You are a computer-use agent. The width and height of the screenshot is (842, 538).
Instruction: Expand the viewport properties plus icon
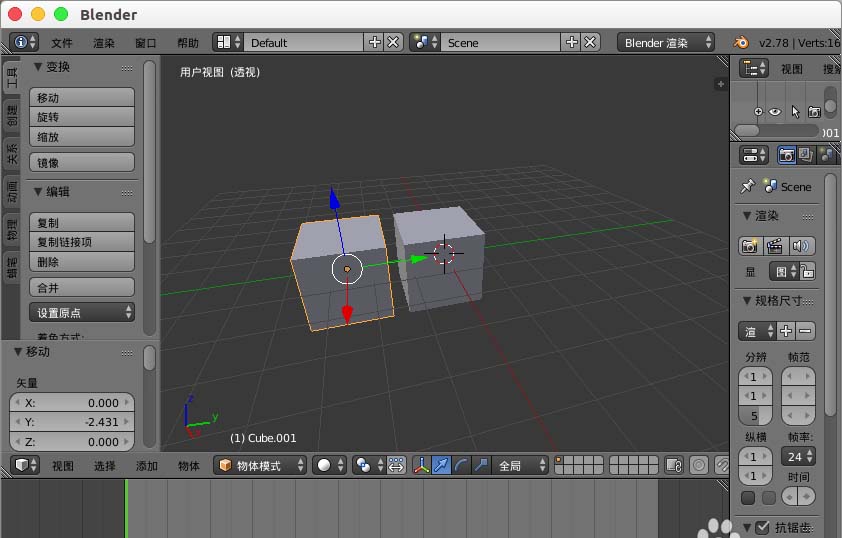pyautogui.click(x=721, y=84)
